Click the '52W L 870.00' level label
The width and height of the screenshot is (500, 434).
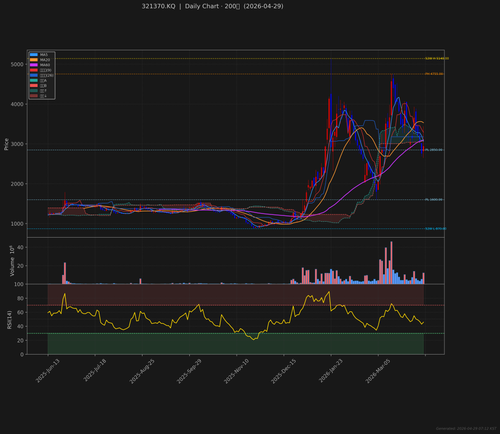(436, 229)
